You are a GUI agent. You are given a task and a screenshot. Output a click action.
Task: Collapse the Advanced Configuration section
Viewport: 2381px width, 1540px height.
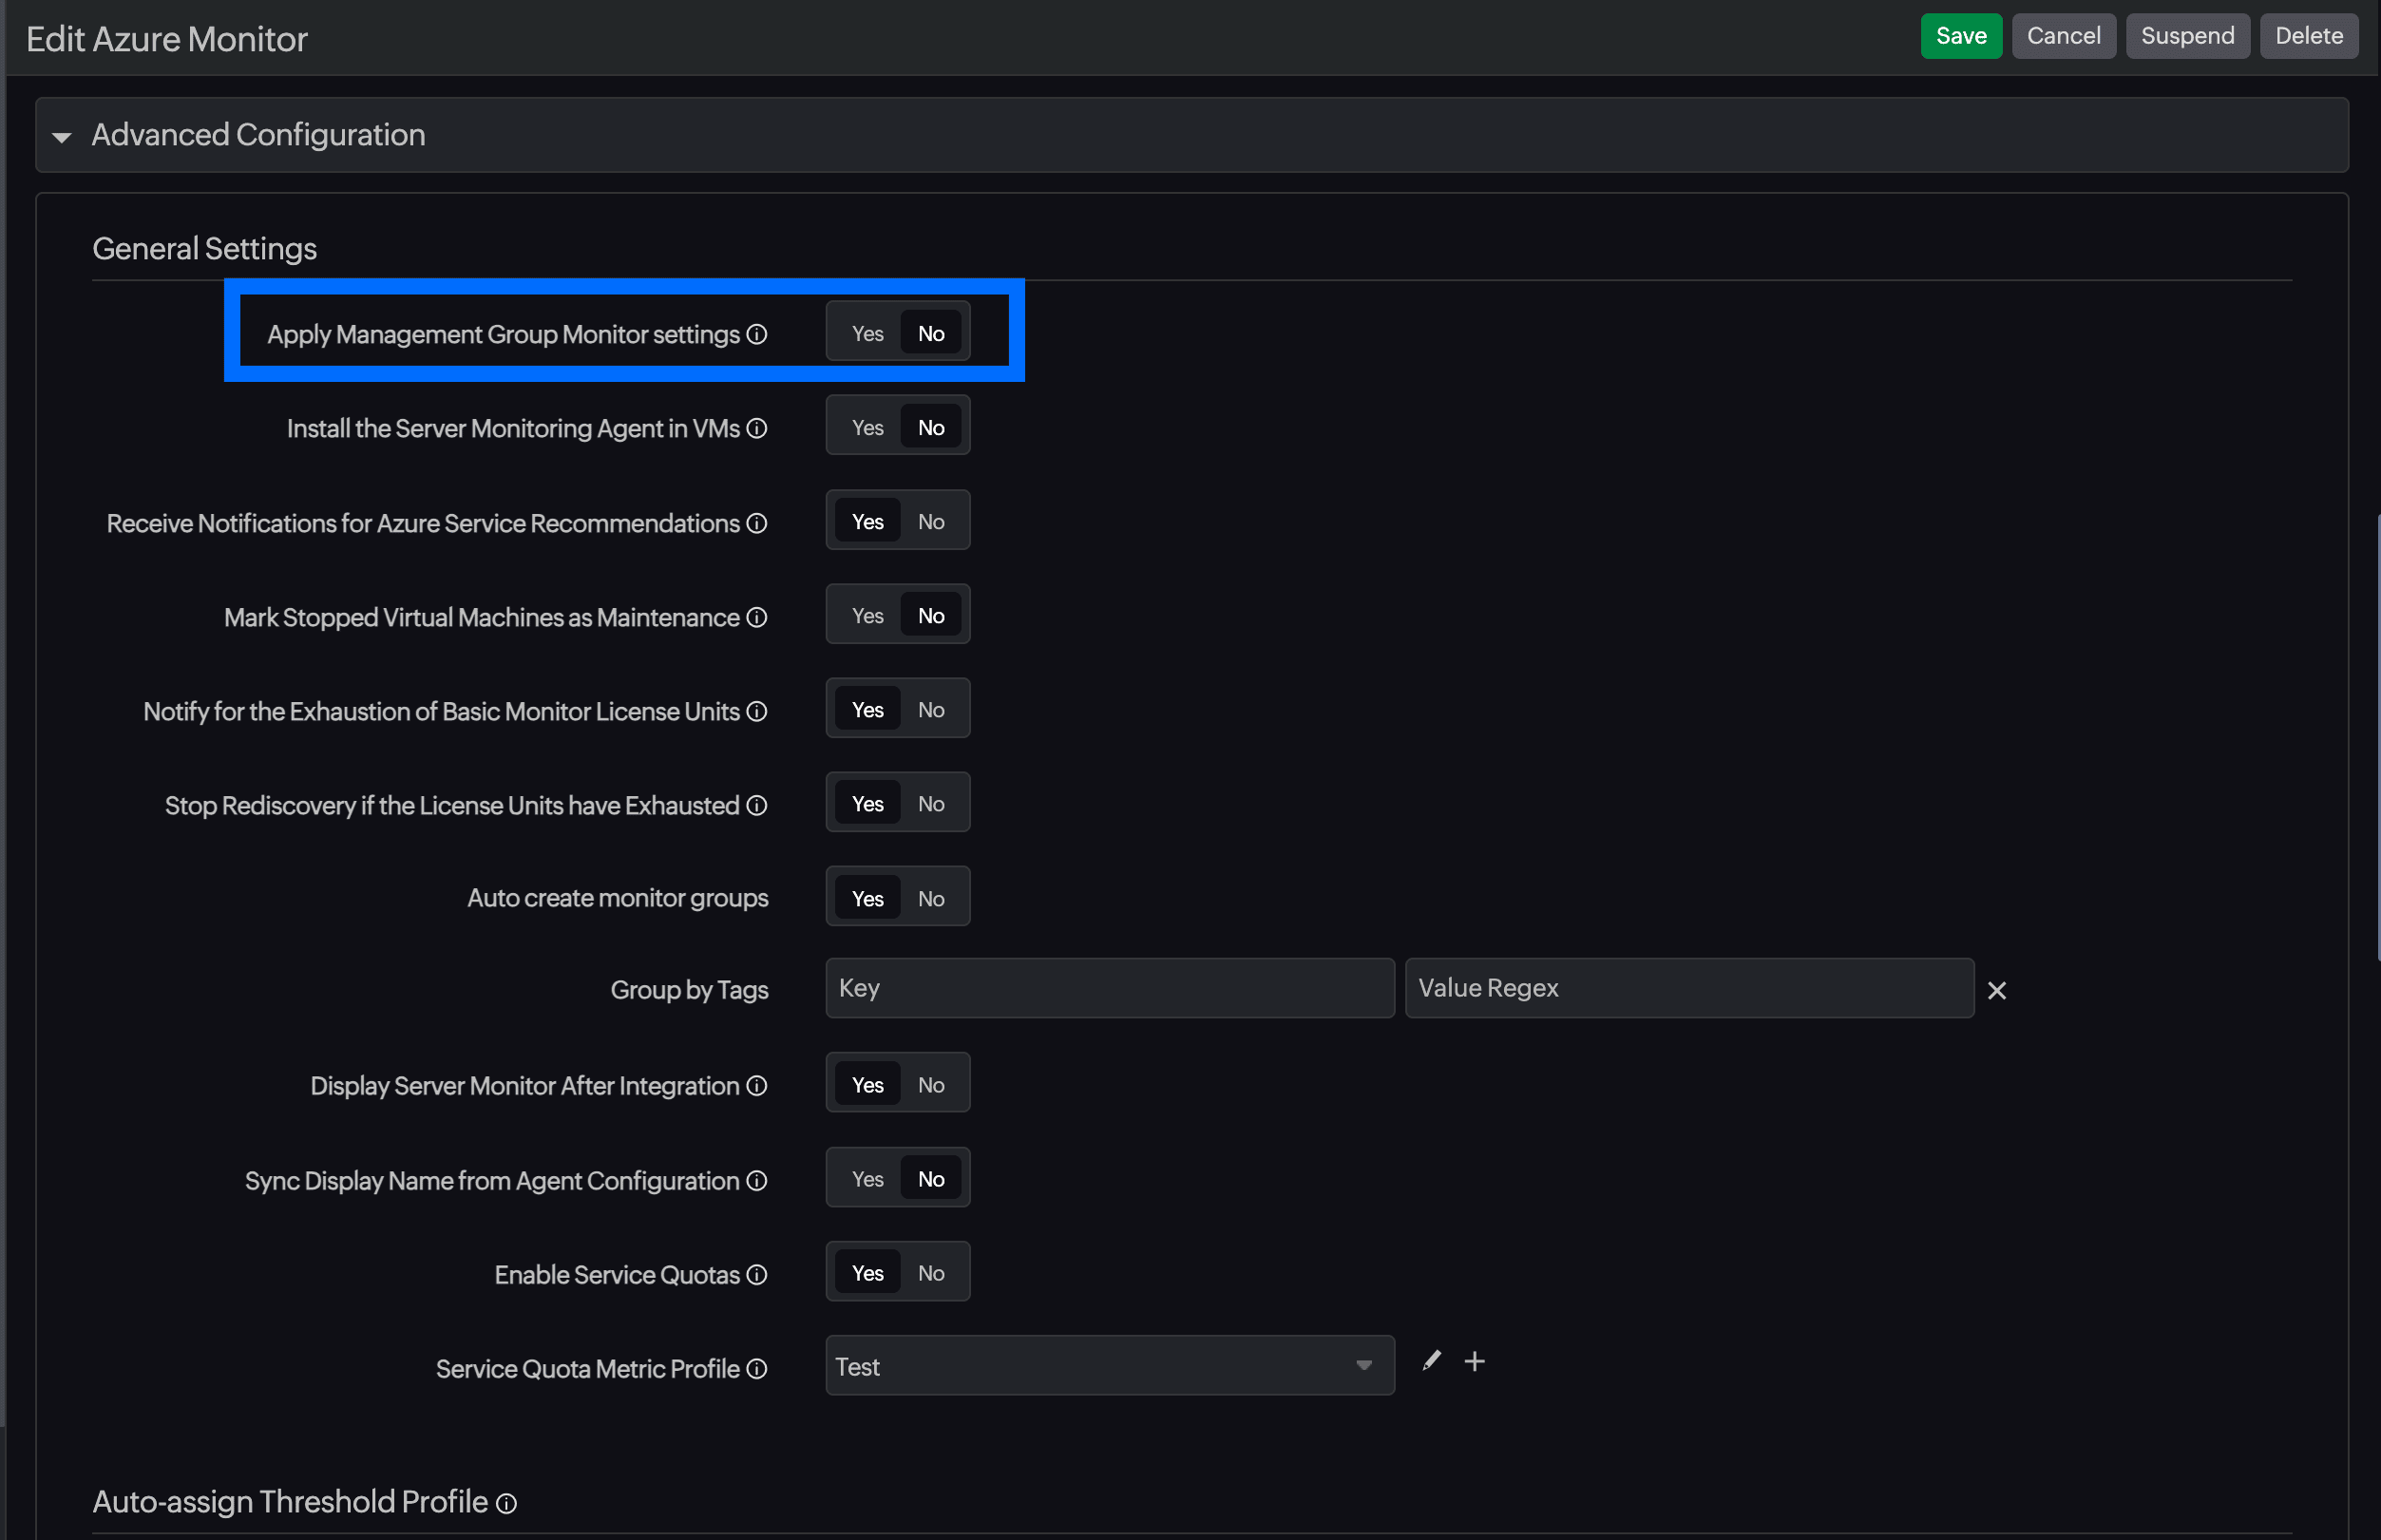pyautogui.click(x=62, y=137)
